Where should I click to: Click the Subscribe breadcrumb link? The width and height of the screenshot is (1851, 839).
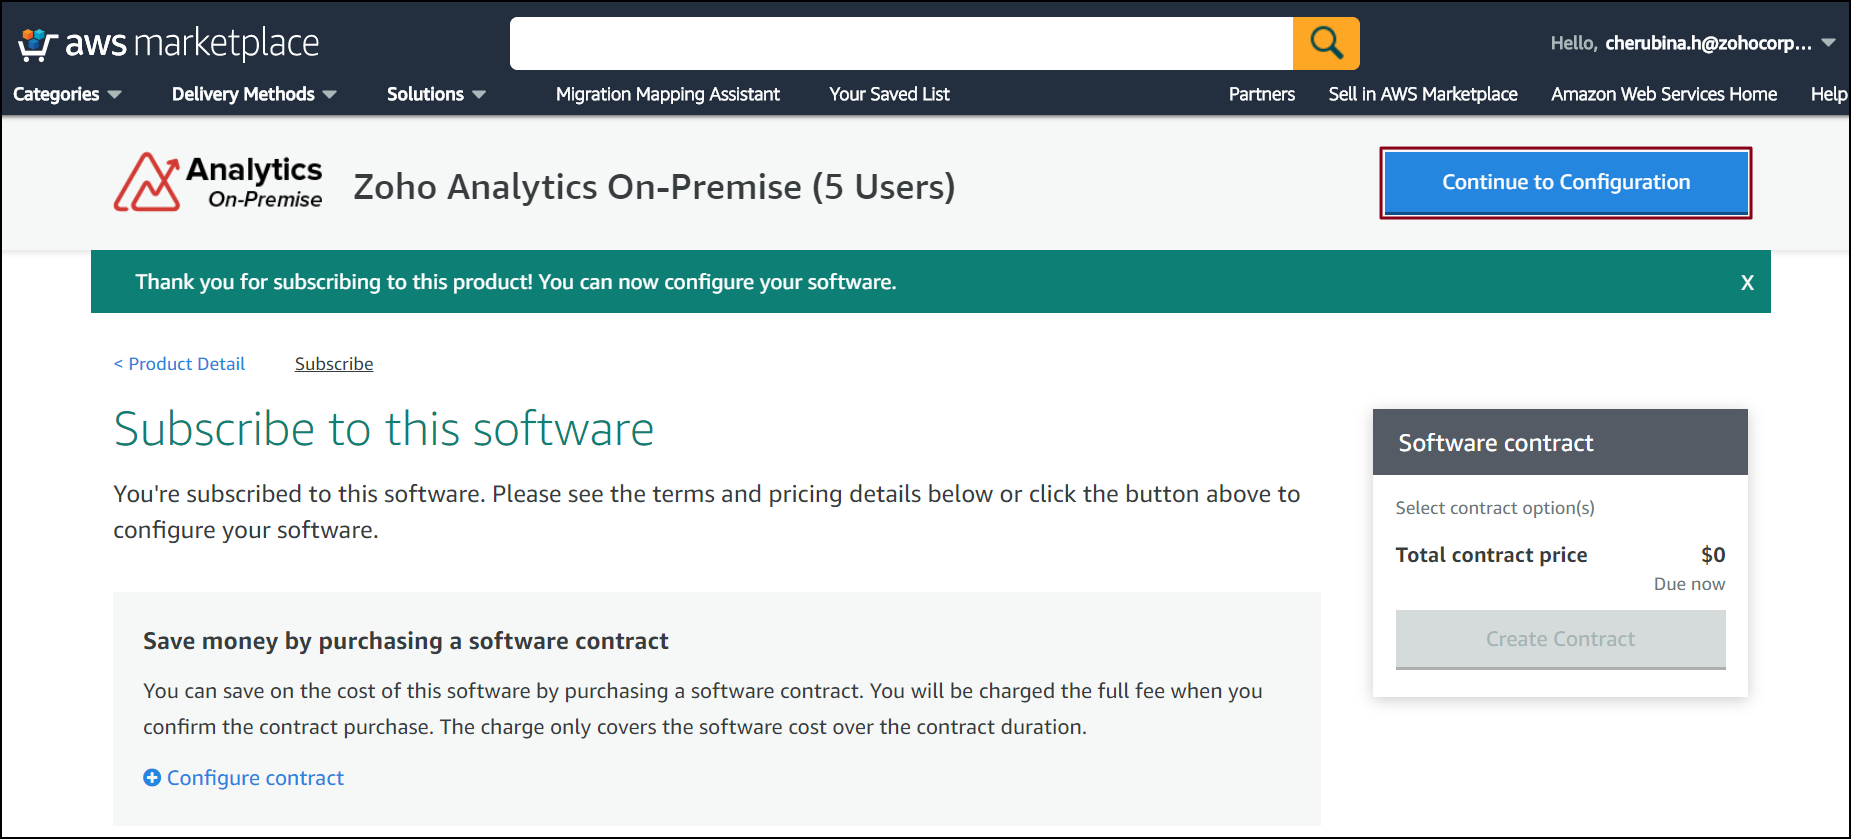334,364
